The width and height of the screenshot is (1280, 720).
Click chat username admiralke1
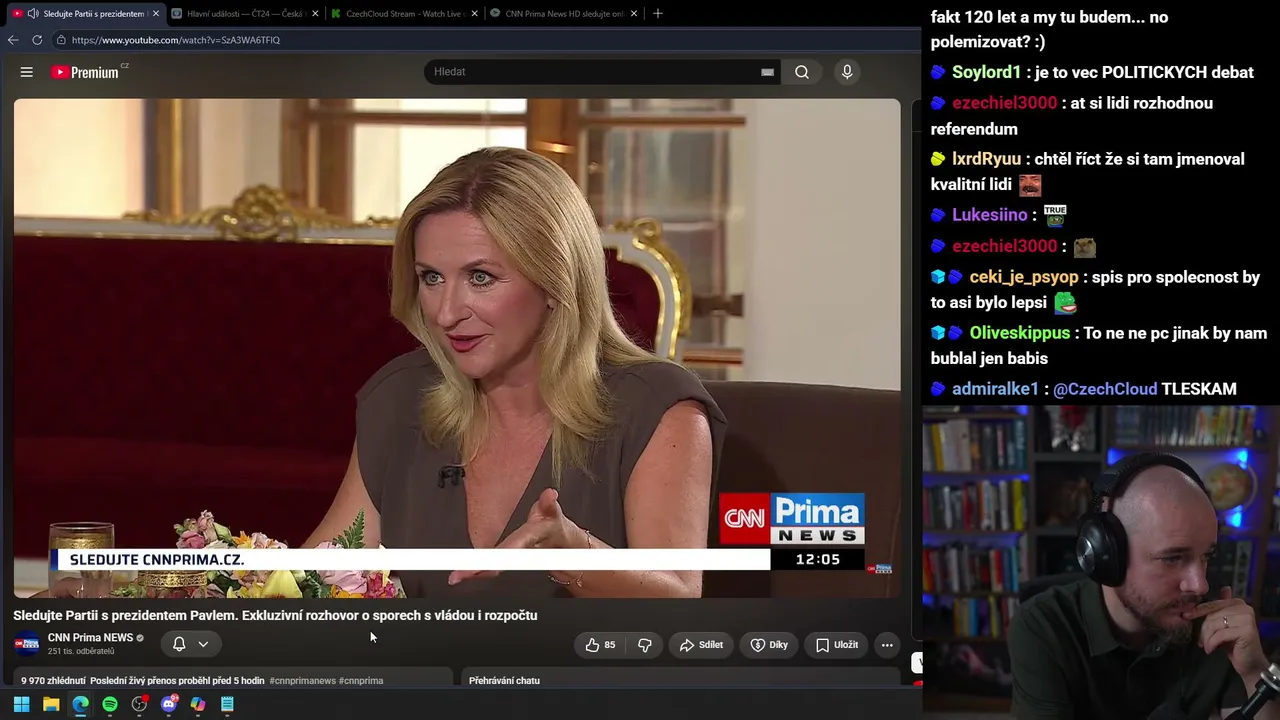click(996, 389)
